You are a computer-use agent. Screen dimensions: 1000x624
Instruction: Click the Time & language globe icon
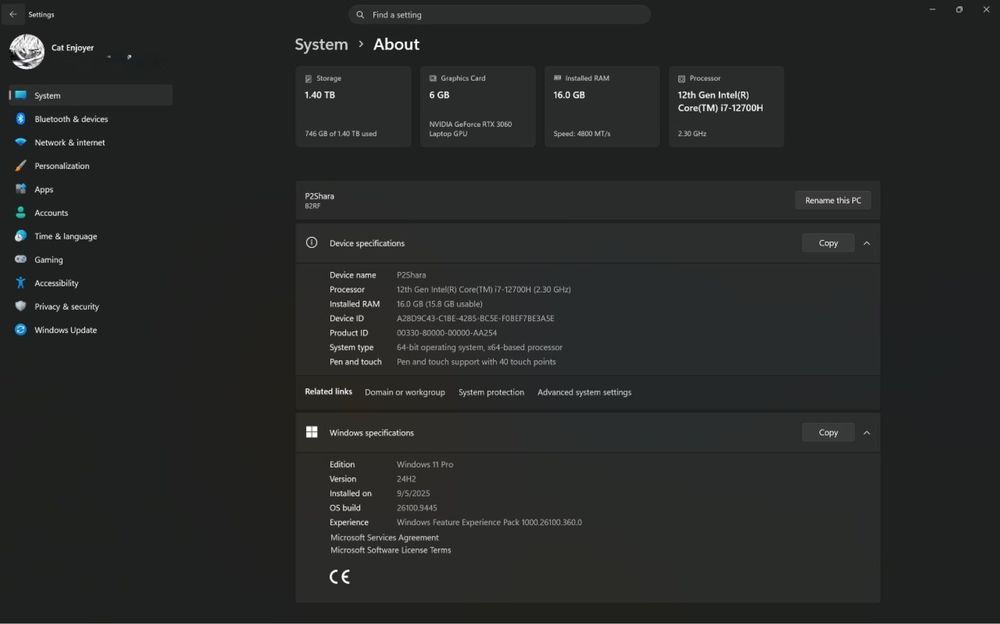click(21, 236)
